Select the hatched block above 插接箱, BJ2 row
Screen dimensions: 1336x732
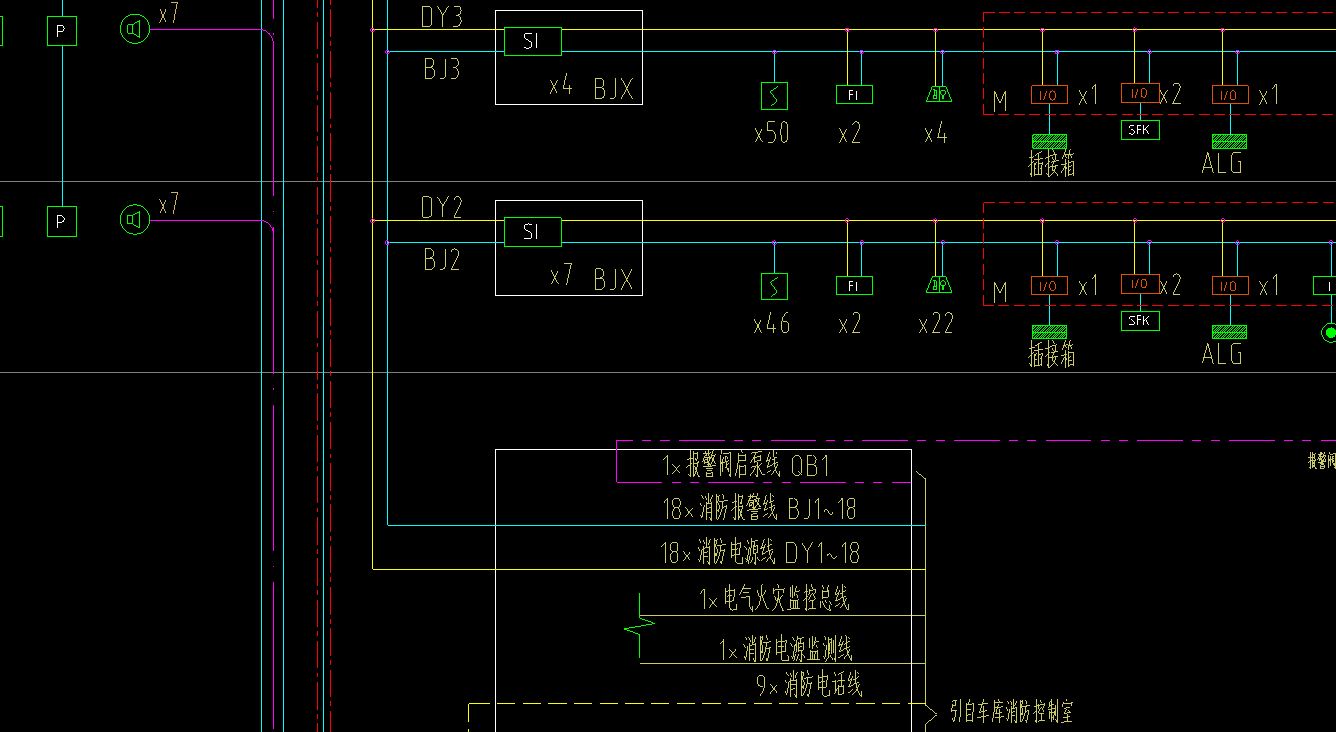click(1049, 332)
